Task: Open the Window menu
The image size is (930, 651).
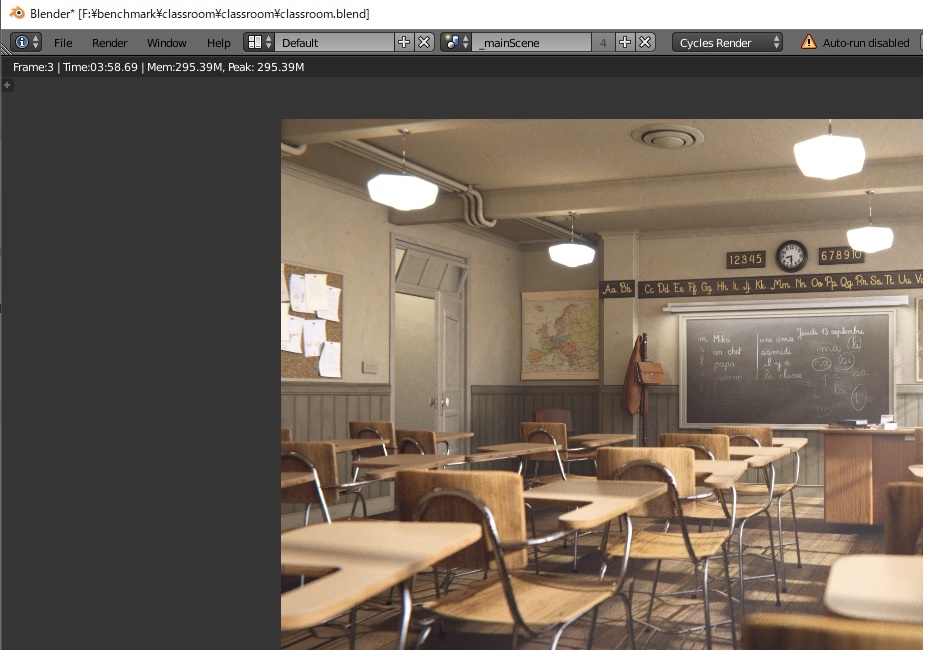Action: [x=167, y=43]
